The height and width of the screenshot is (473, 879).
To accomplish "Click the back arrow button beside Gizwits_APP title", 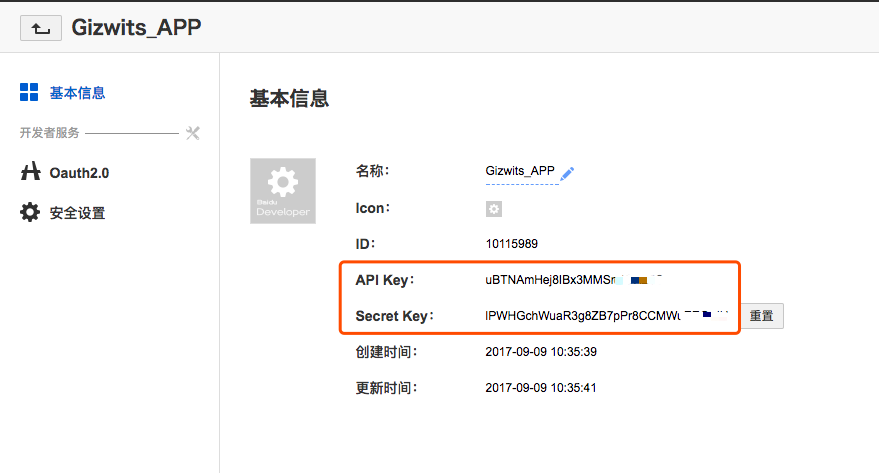I will coord(41,28).
